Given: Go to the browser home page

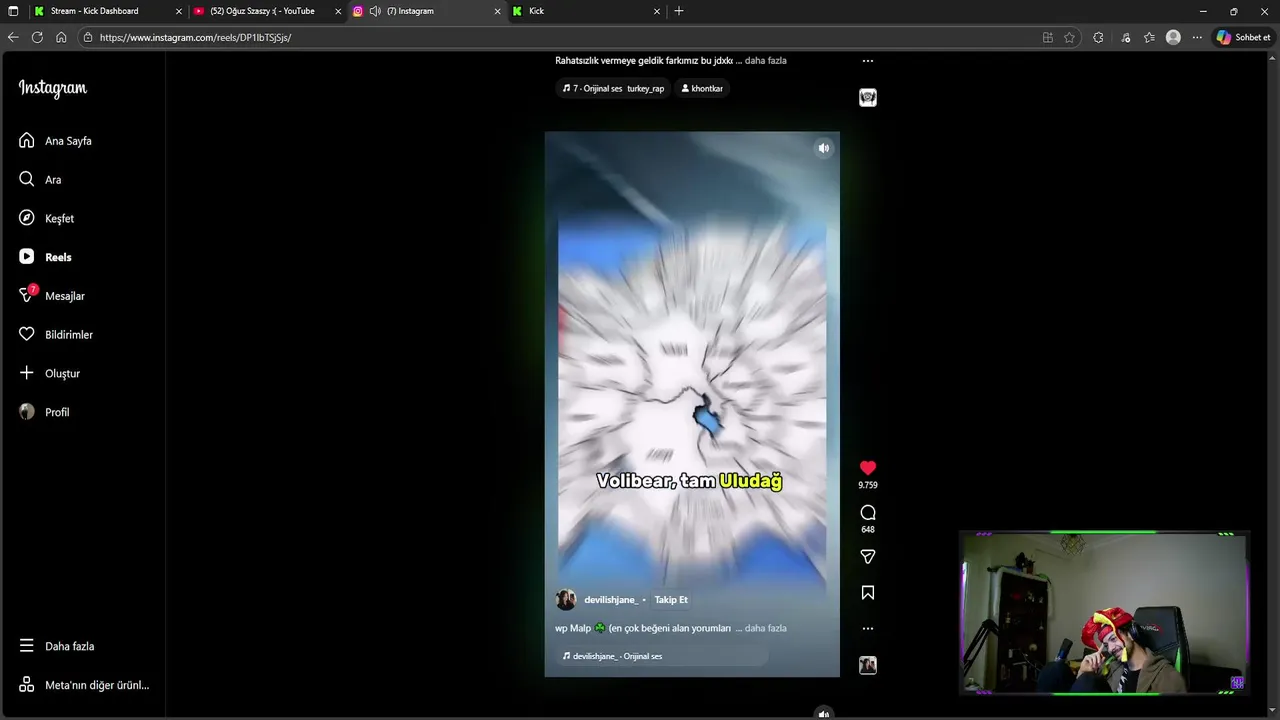Looking at the screenshot, I should click(61, 37).
